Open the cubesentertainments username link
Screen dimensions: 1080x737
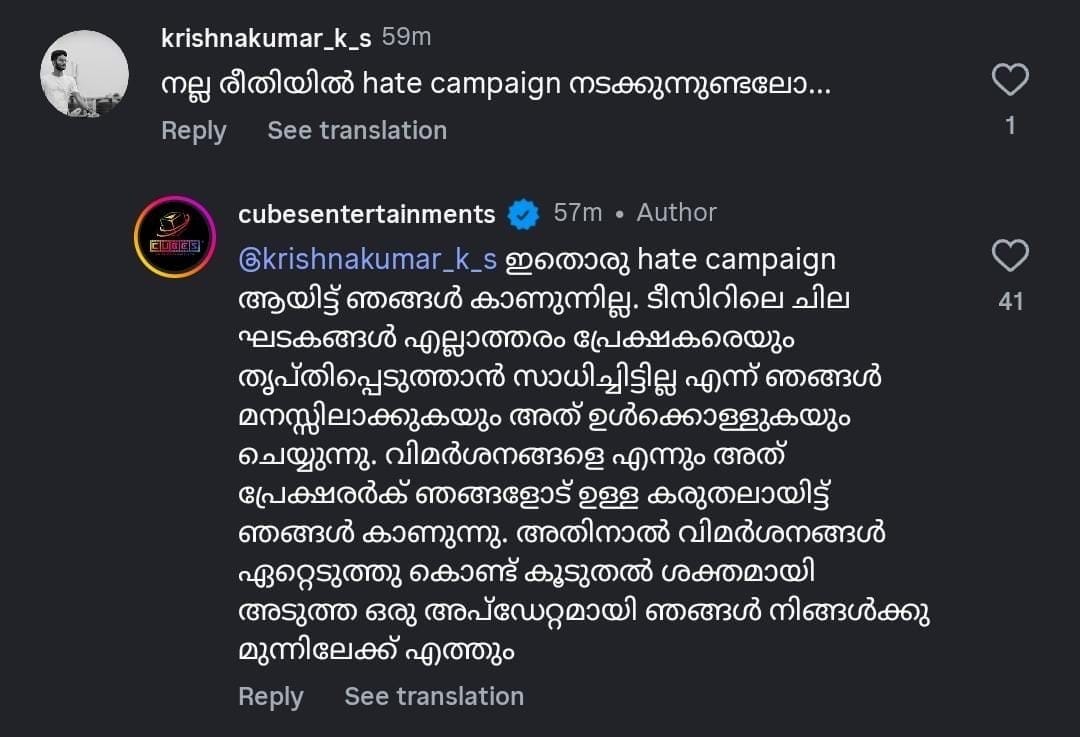[x=367, y=214]
